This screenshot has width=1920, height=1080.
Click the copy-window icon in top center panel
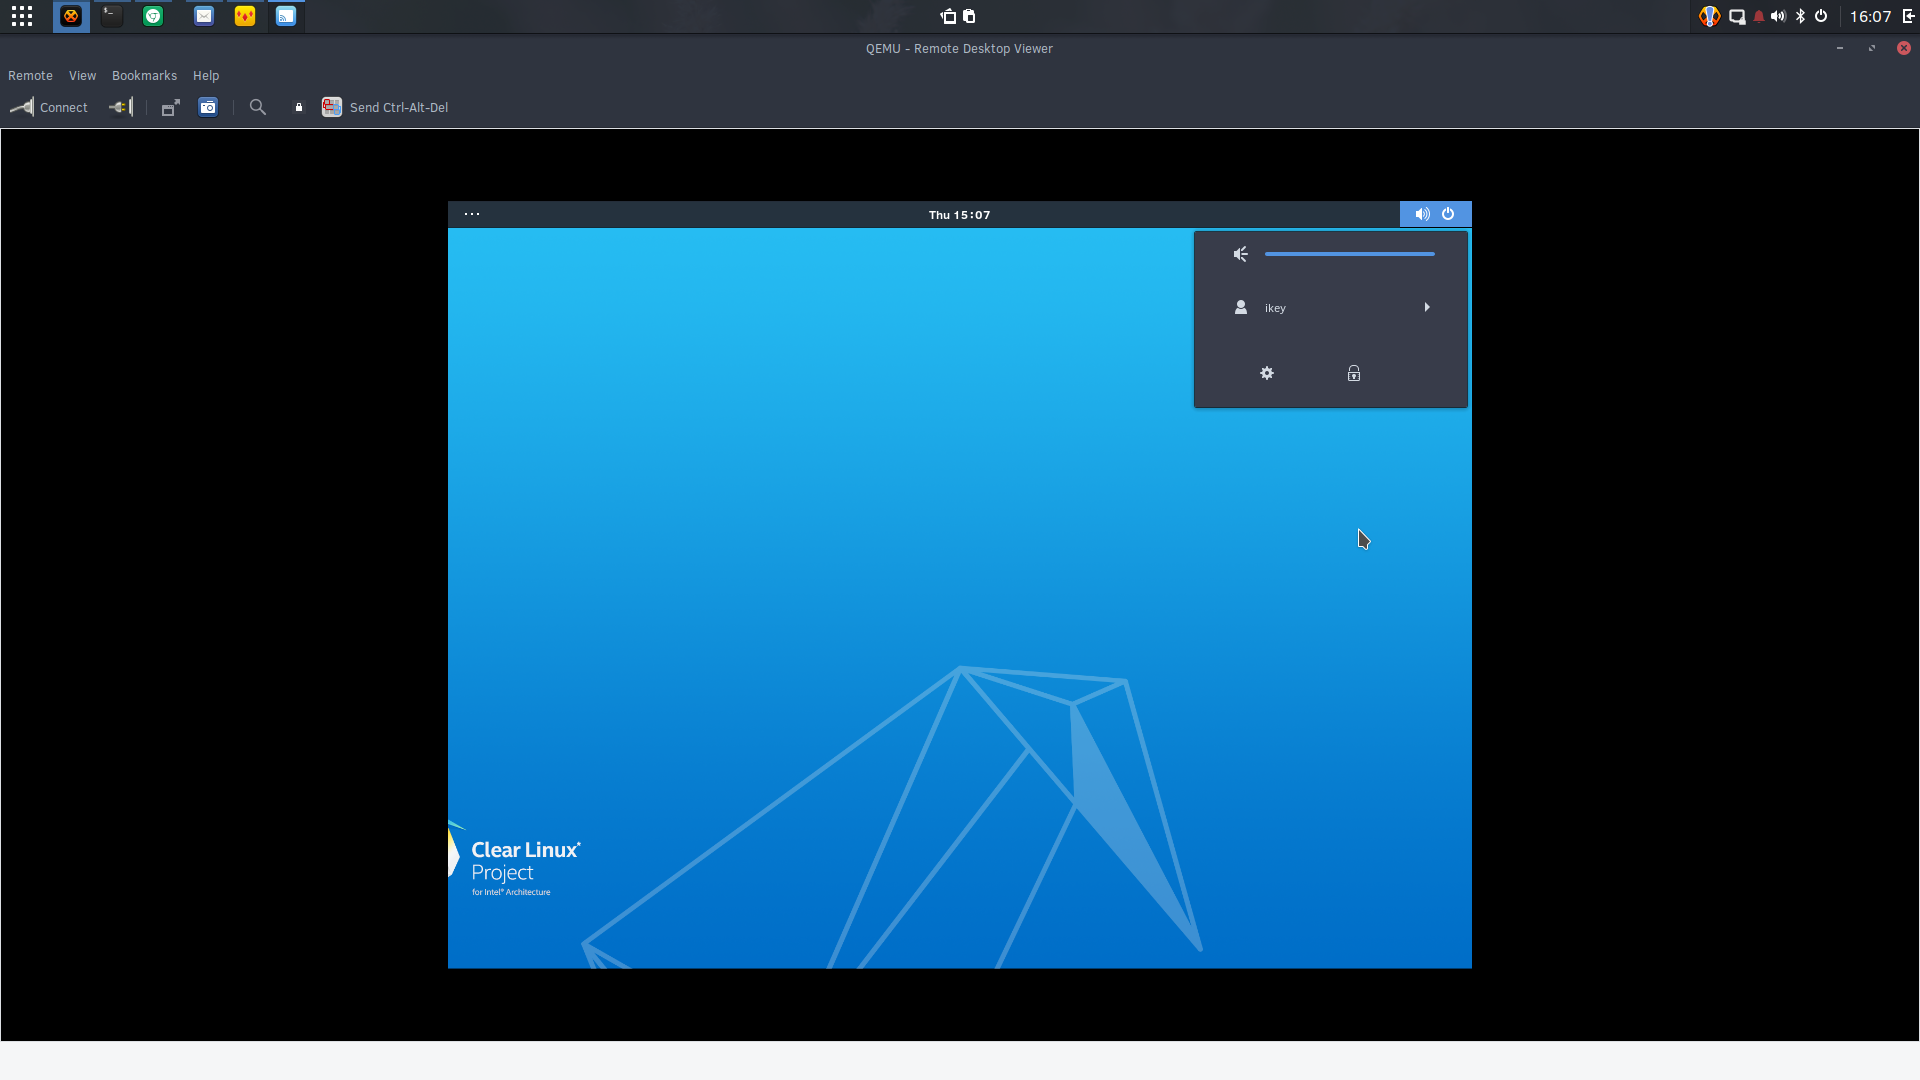(x=948, y=16)
